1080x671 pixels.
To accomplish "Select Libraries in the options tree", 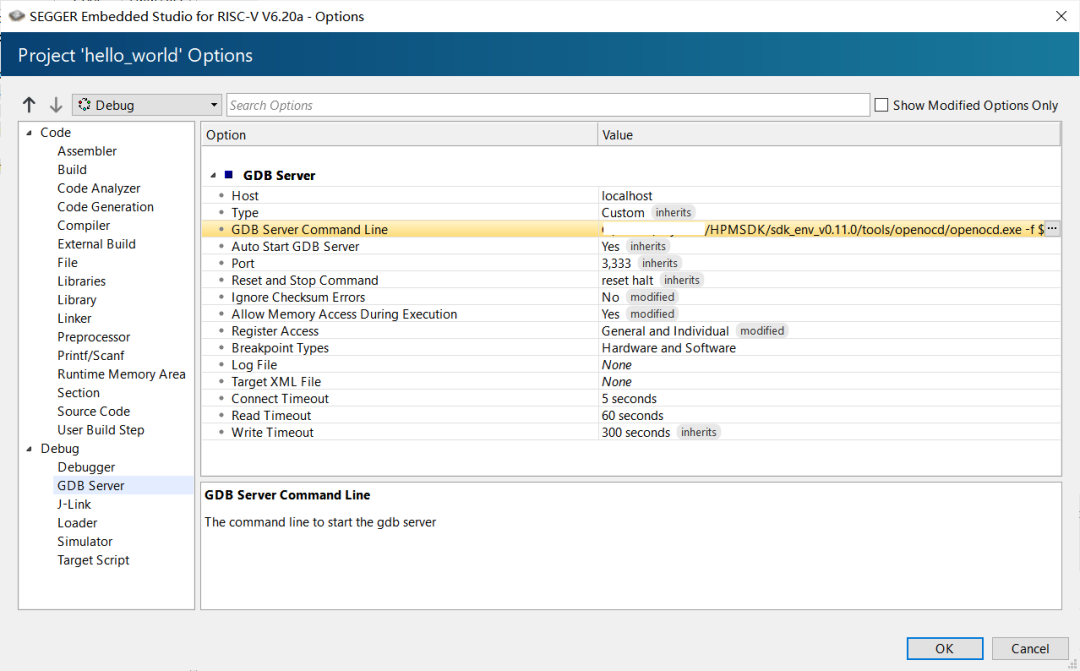I will click(x=81, y=281).
